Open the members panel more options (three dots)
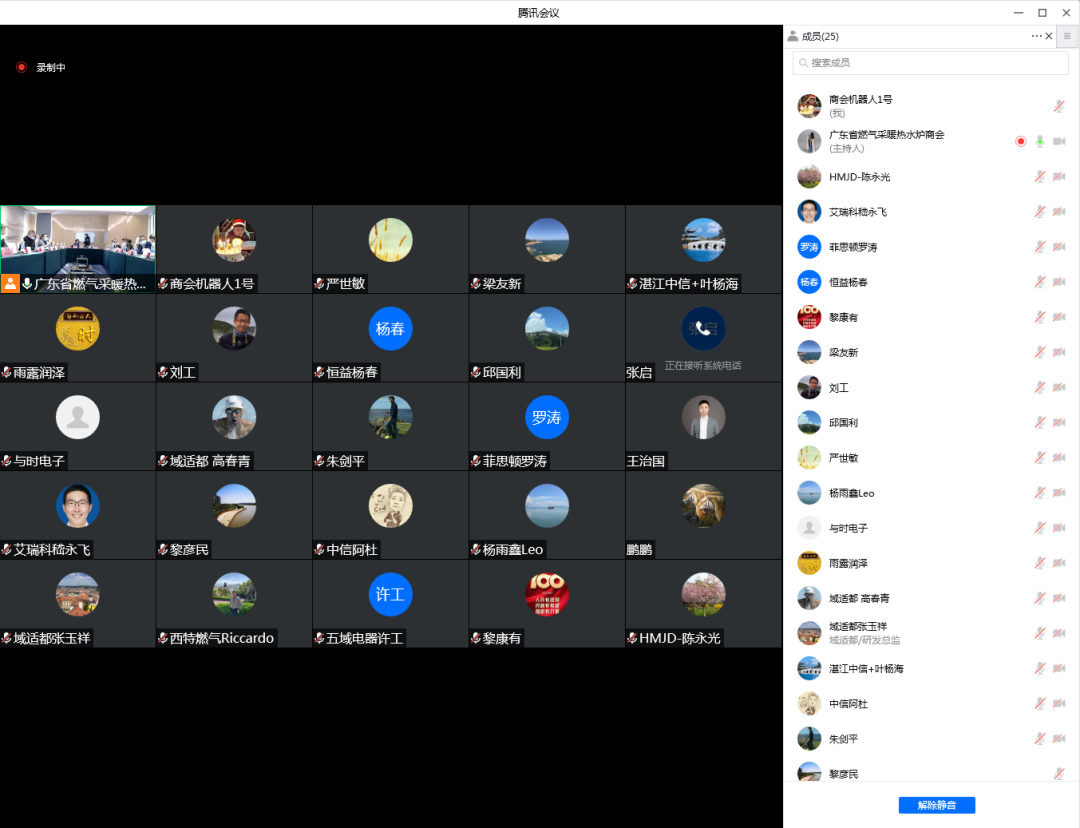 [1037, 36]
